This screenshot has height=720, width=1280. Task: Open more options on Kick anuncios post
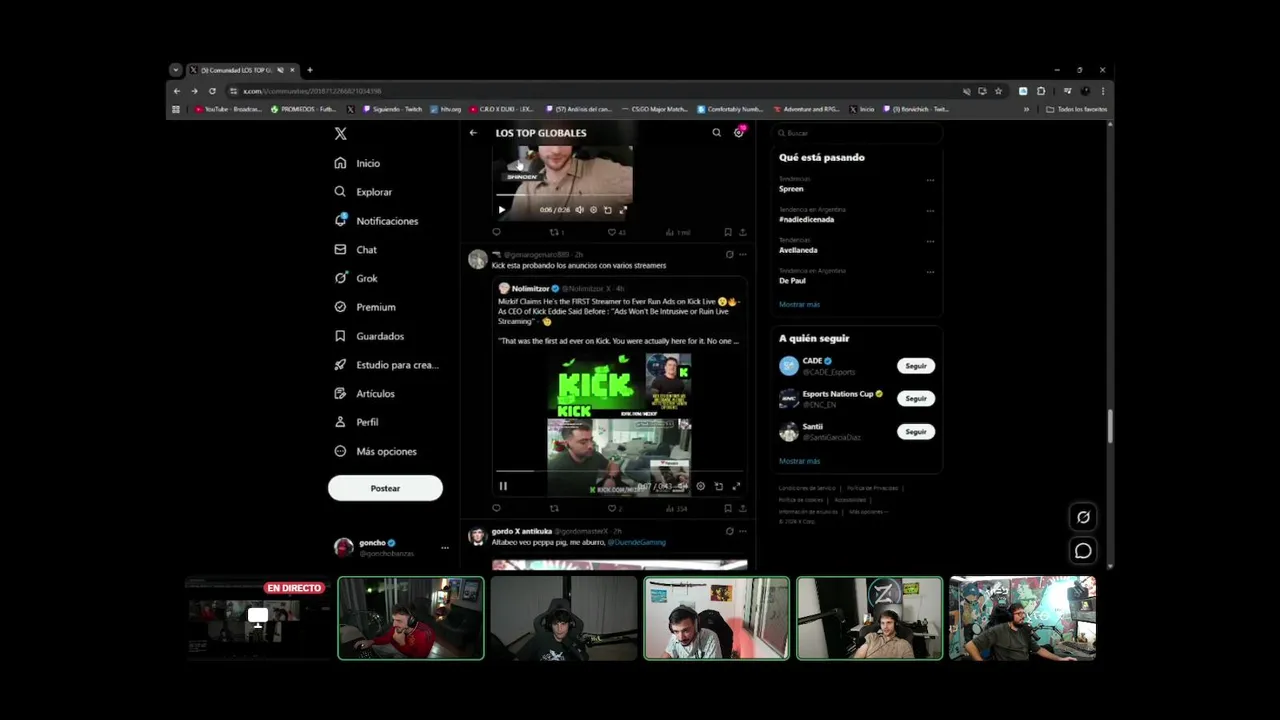(742, 255)
